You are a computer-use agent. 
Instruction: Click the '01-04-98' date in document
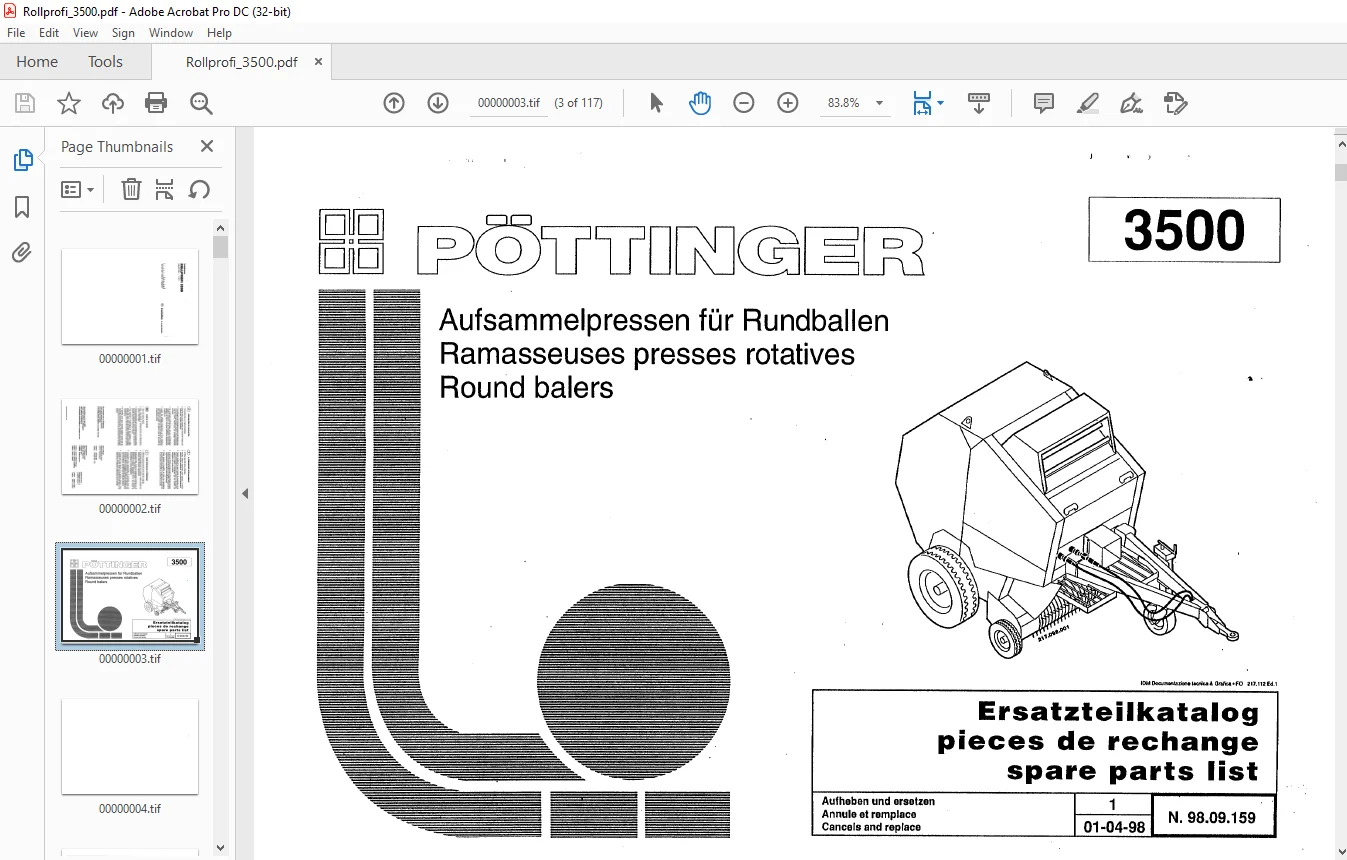pyautogui.click(x=1113, y=828)
